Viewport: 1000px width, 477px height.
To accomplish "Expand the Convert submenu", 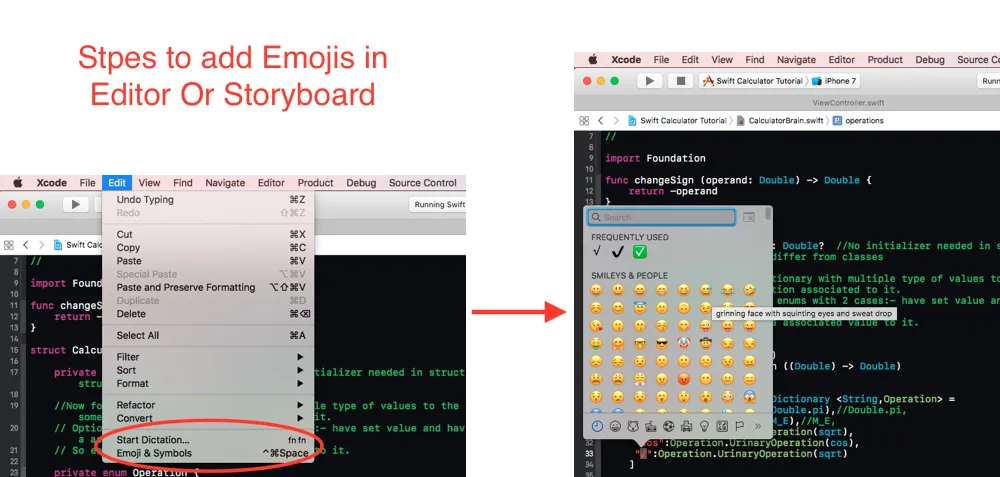I will pyautogui.click(x=208, y=418).
